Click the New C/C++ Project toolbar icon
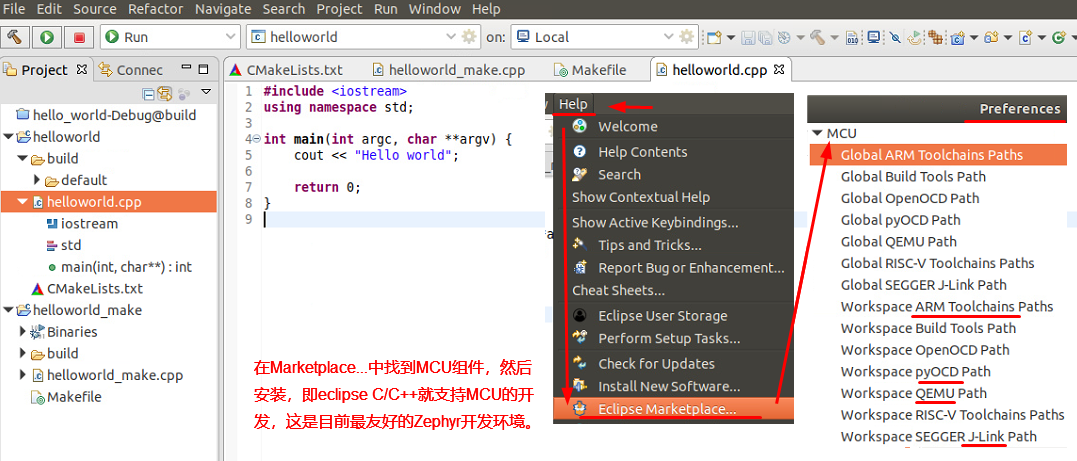This screenshot has height=461, width=1077. coord(959,37)
